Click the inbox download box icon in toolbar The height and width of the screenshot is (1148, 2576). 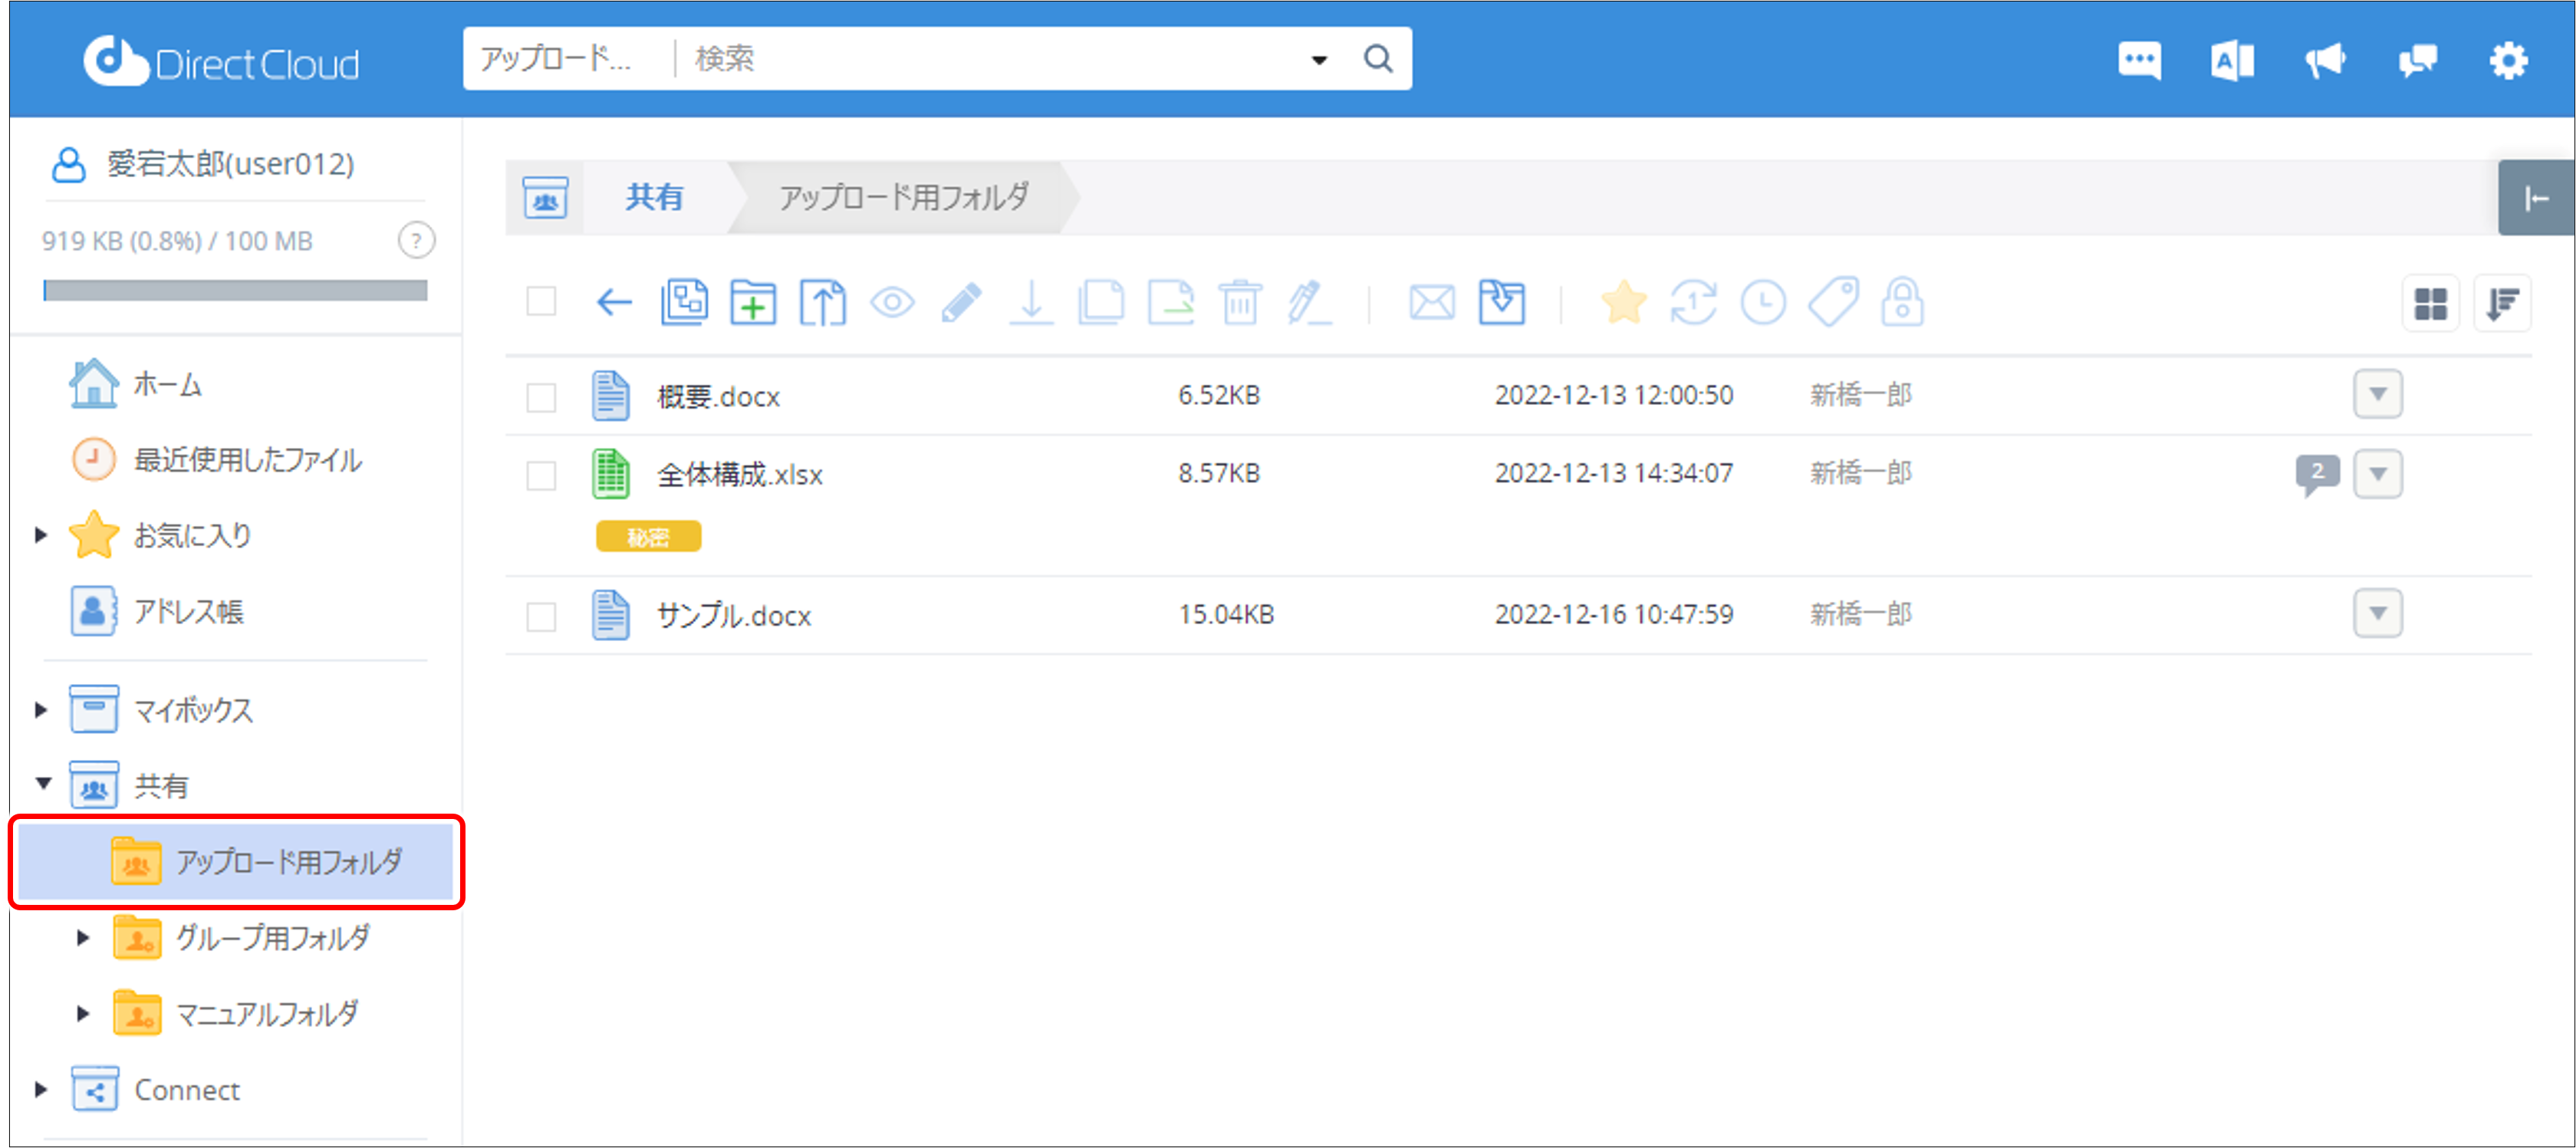(x=1502, y=302)
